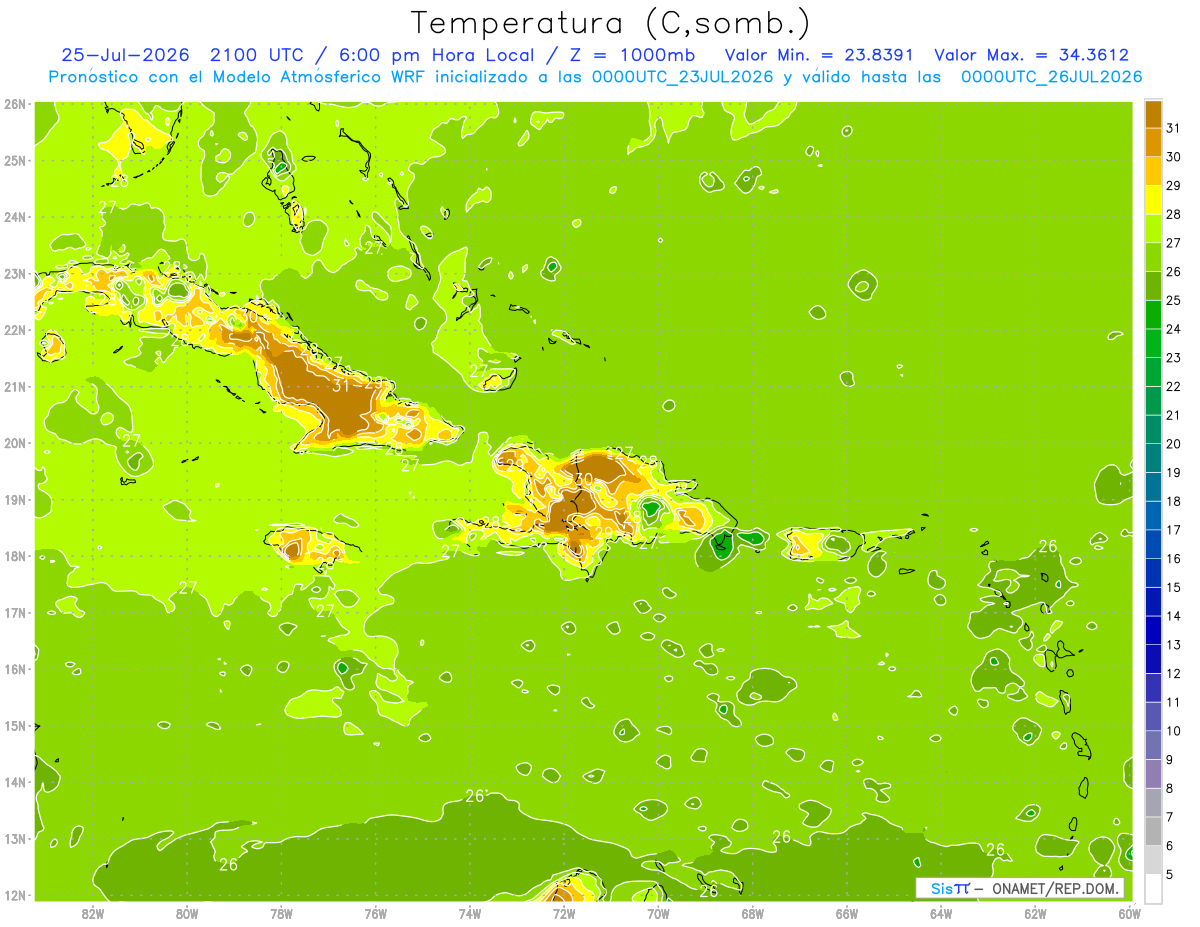This screenshot has width=1200, height=927.
Task: Click legend label '10' on the color bar
Action: tap(1174, 731)
